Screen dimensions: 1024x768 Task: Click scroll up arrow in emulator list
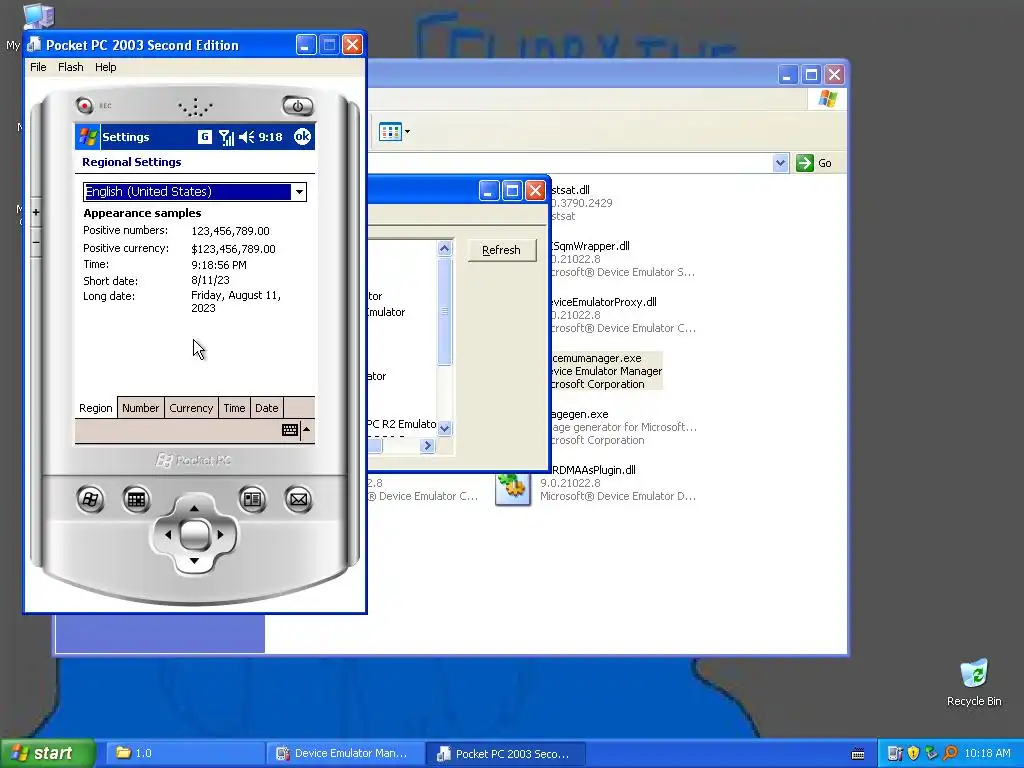tap(445, 248)
